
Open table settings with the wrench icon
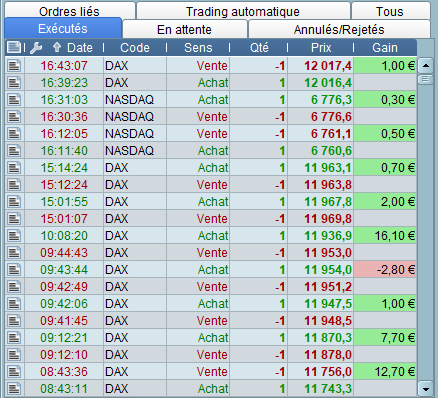(36, 48)
